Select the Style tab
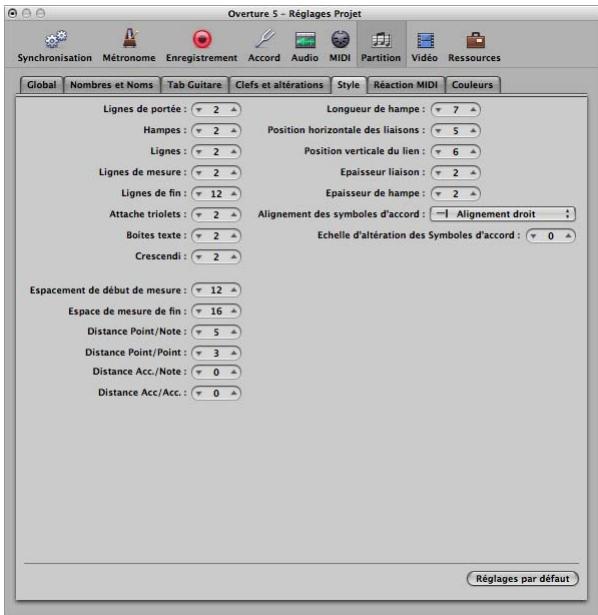 [349, 85]
